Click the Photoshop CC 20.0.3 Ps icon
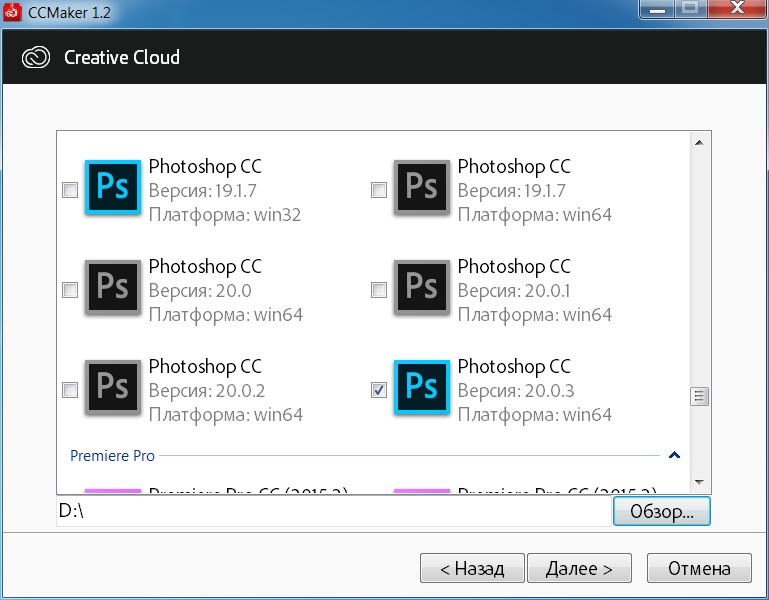 (x=422, y=387)
